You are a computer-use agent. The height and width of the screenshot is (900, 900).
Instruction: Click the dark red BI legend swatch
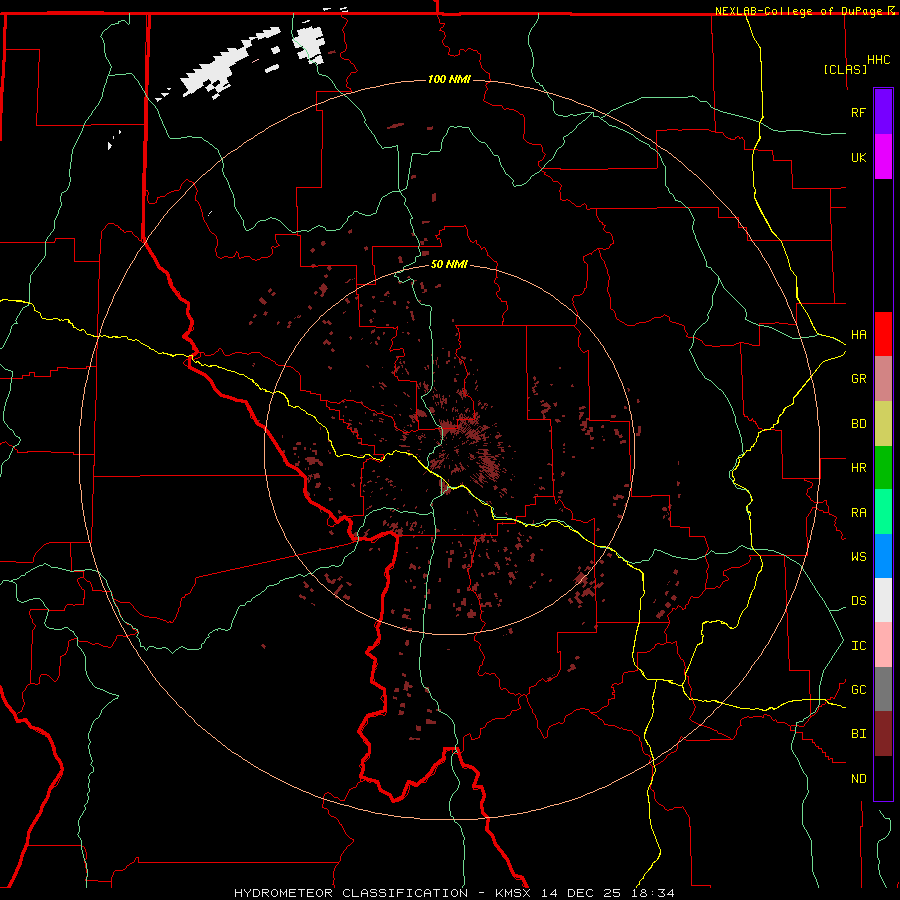(883, 734)
